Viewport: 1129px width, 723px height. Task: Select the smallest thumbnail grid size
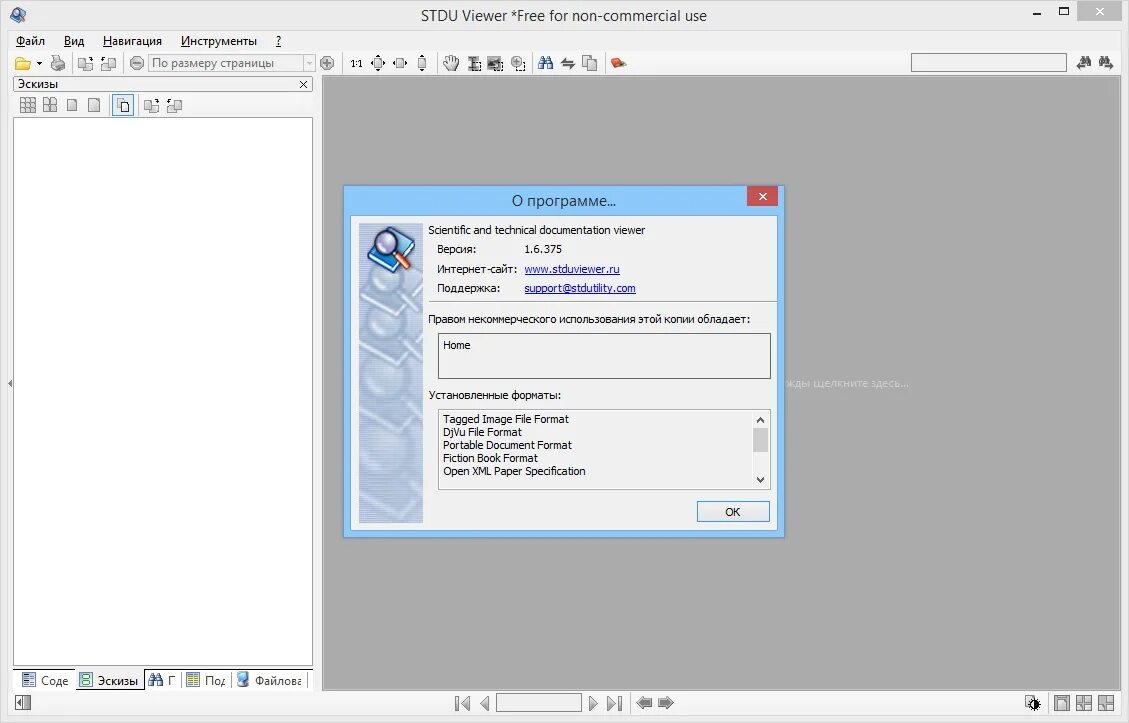pyautogui.click(x=28, y=106)
